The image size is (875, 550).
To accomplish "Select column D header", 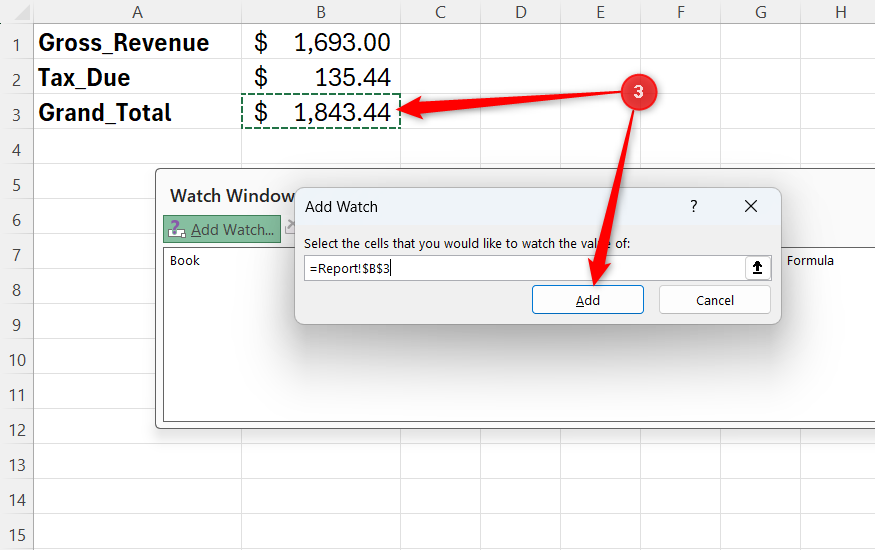I will click(x=521, y=12).
